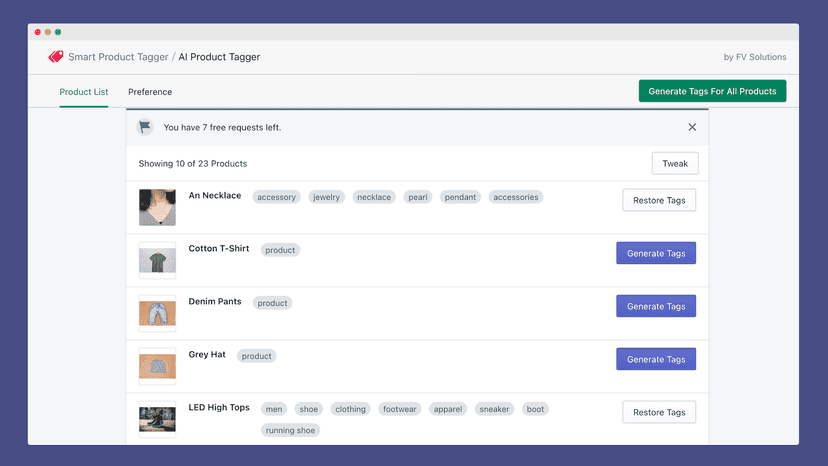Open the Cotton T-Shirt product thumbnail
This screenshot has height=466, width=828.
point(157,260)
